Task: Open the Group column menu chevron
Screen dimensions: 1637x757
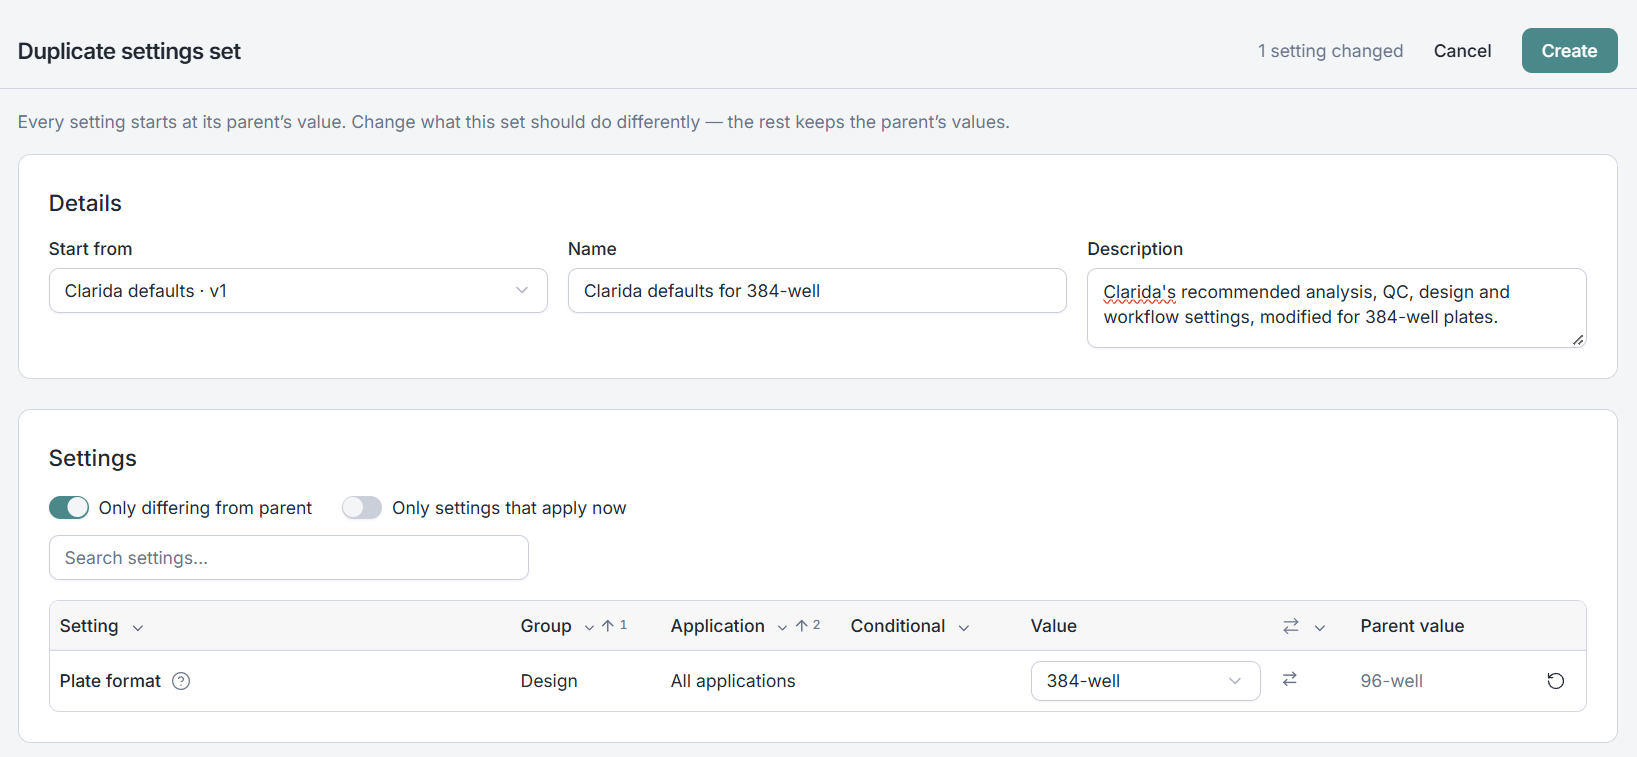Action: click(589, 628)
